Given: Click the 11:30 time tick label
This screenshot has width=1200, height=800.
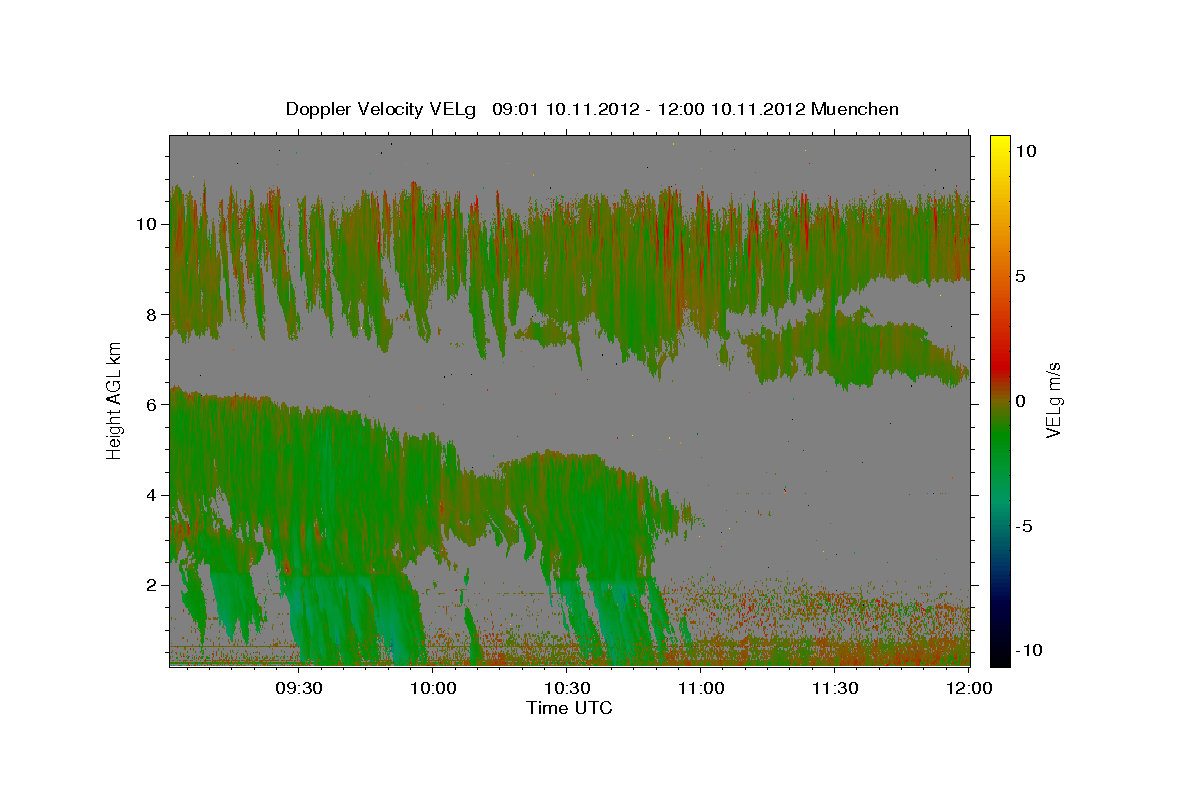Looking at the screenshot, I should [834, 688].
